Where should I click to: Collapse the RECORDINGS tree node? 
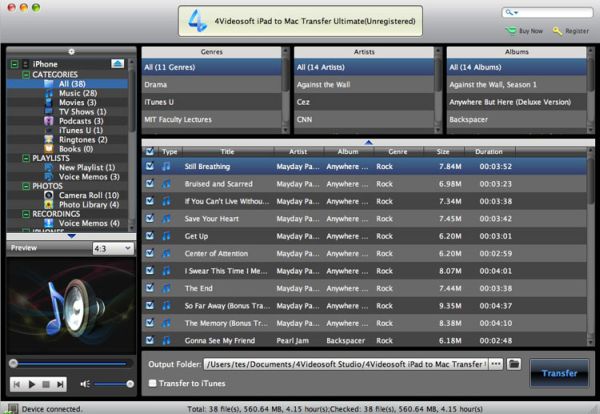pyautogui.click(x=26, y=214)
